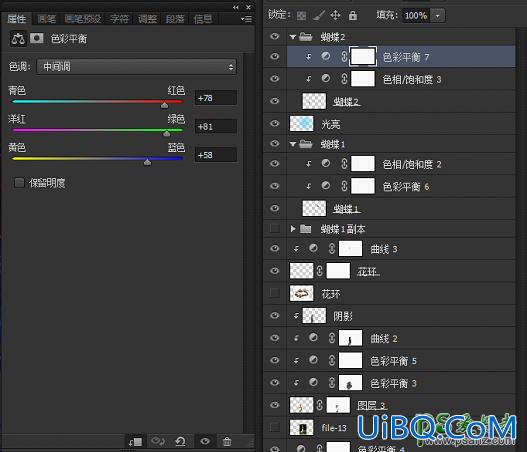Delete this adjustment layer trash icon
This screenshot has height=452, width=527.
pyautogui.click(x=227, y=441)
